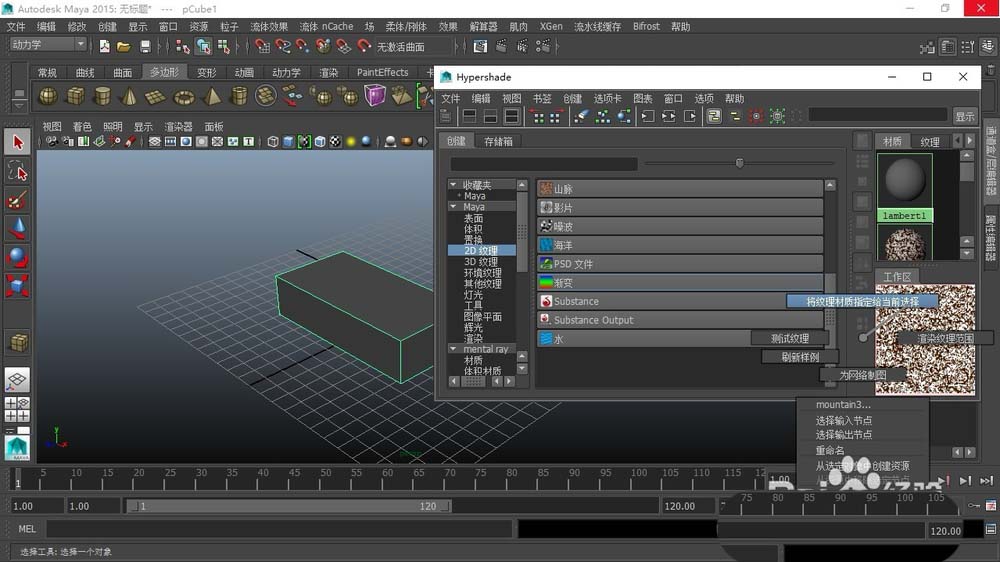1000x562 pixels.
Task: Collapse the 收藏夹 tree section
Action: tap(454, 185)
